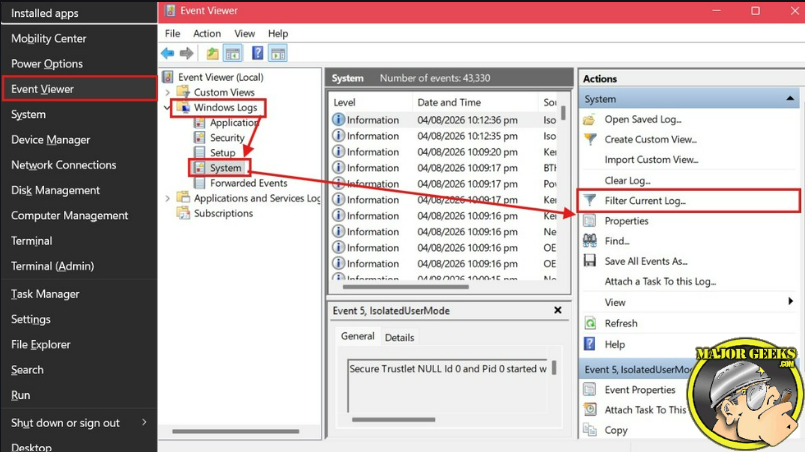Click the Create Custom View funnel icon
The height and width of the screenshot is (452, 805).
click(590, 139)
